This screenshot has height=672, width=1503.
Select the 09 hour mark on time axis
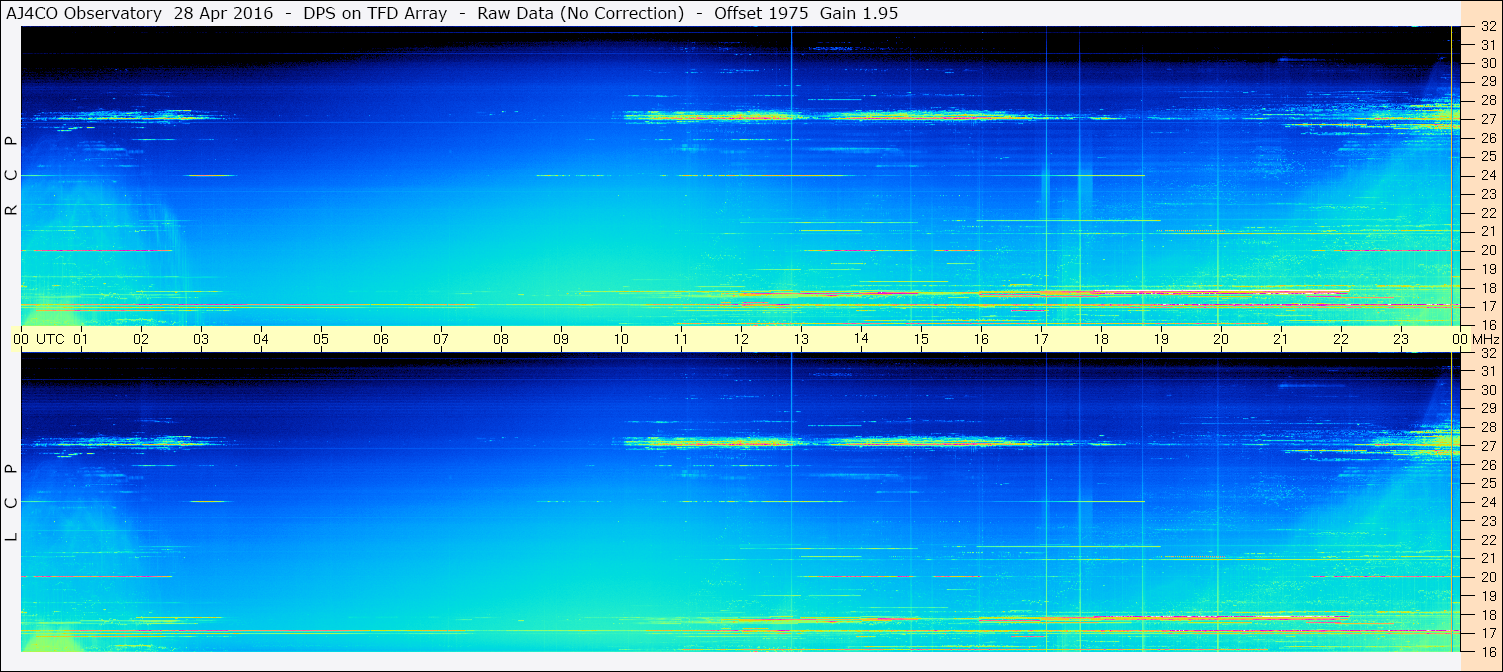[561, 339]
